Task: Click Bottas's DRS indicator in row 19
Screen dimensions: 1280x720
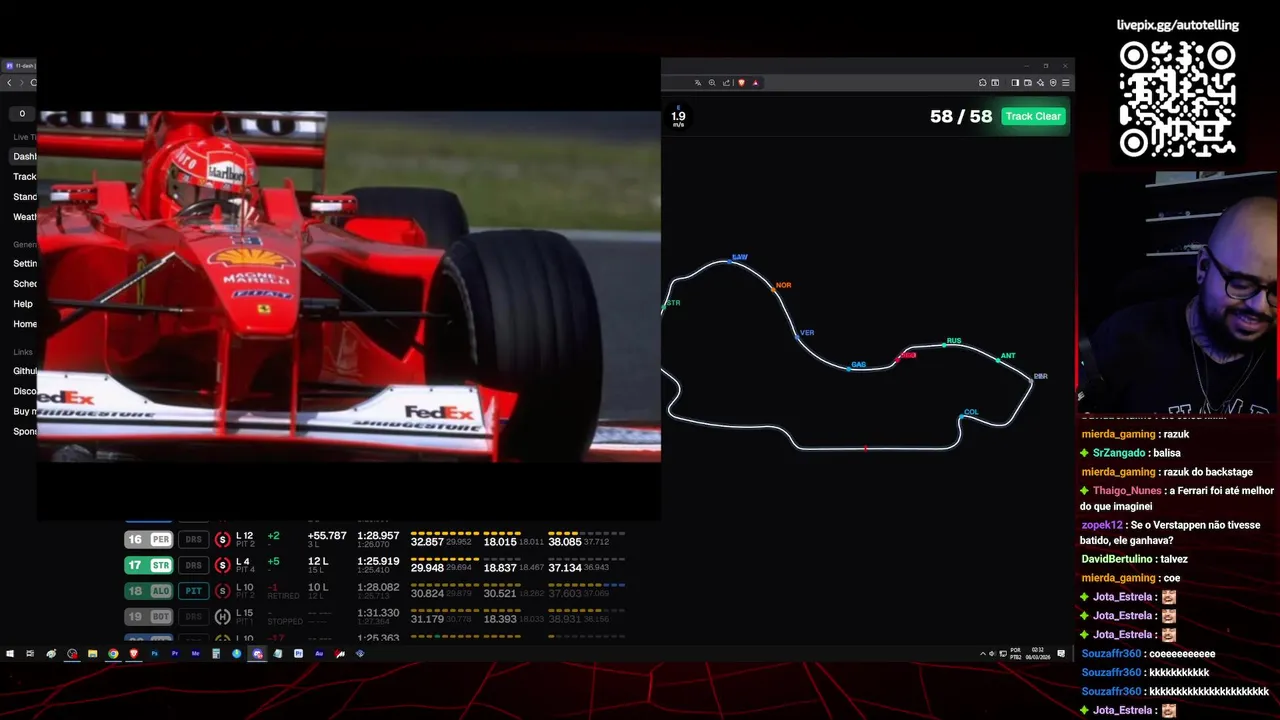Action: coord(193,617)
